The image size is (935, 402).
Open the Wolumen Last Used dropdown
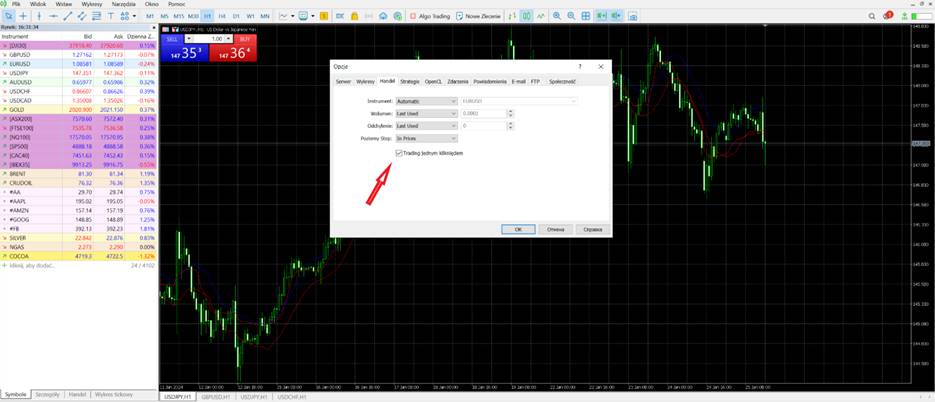[426, 113]
